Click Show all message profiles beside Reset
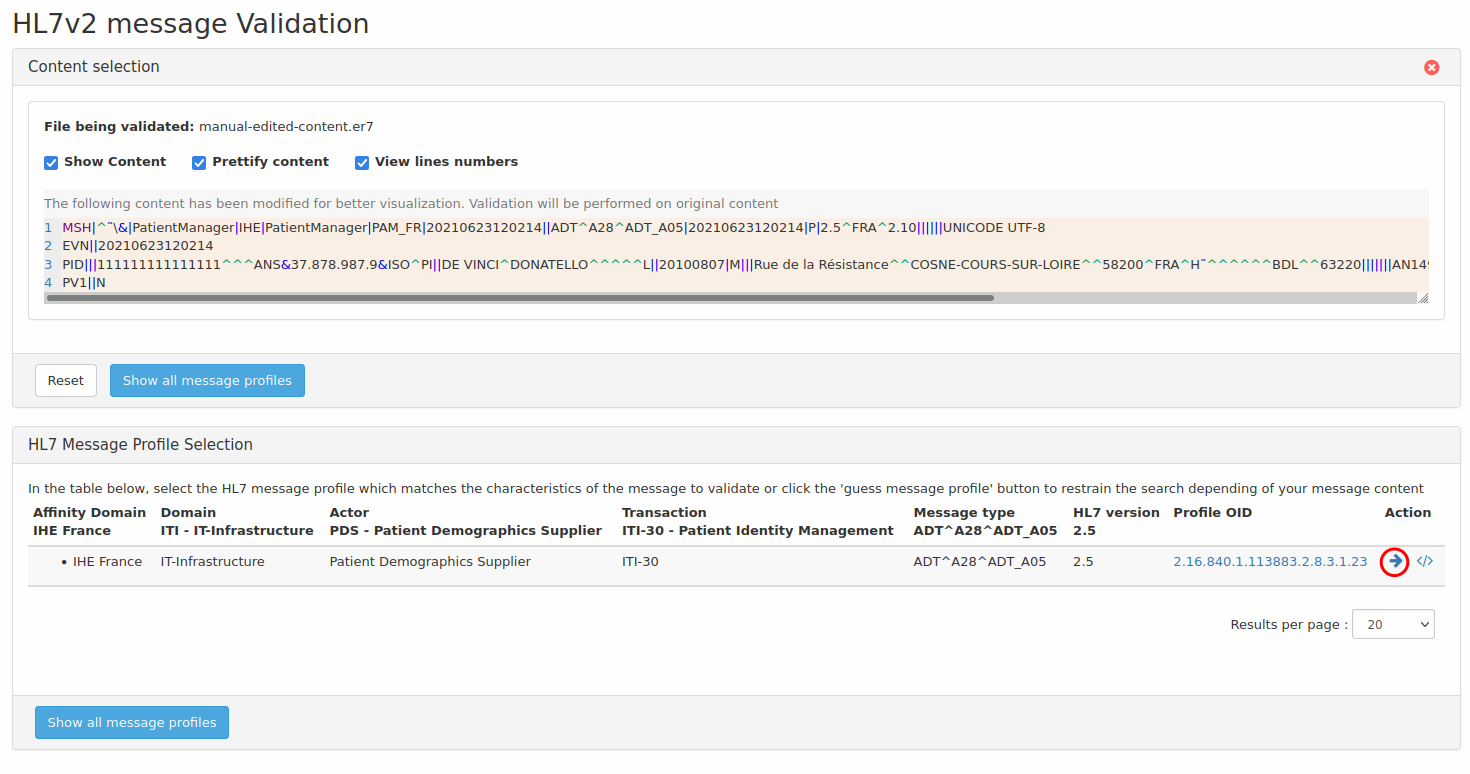This screenshot has height=774, width=1470. [207, 380]
